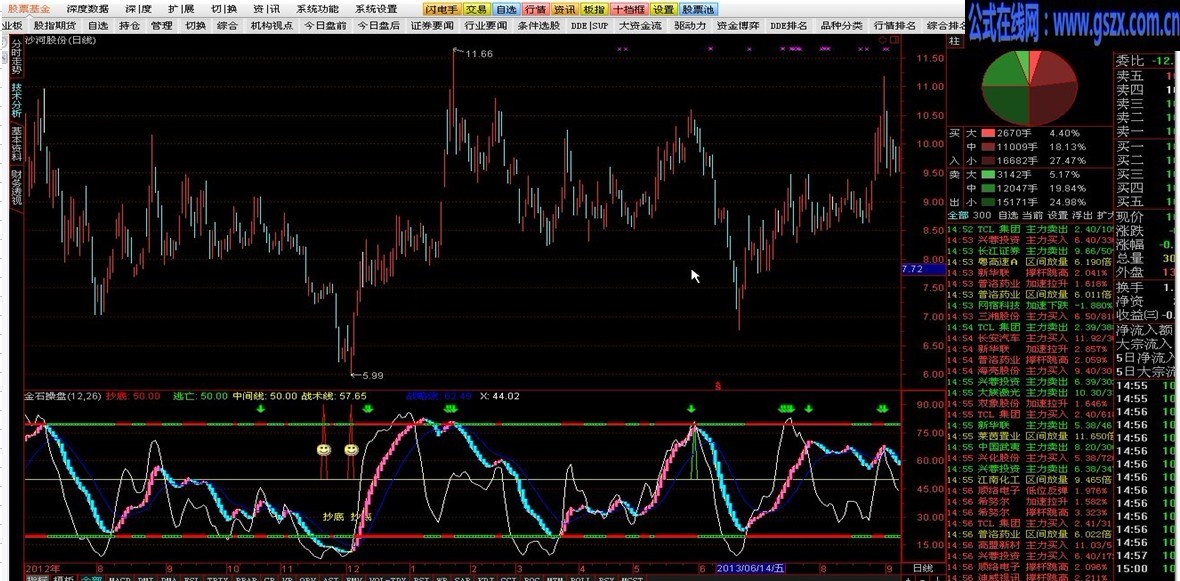Click the 闪电手 quick-trade button

pos(440,10)
